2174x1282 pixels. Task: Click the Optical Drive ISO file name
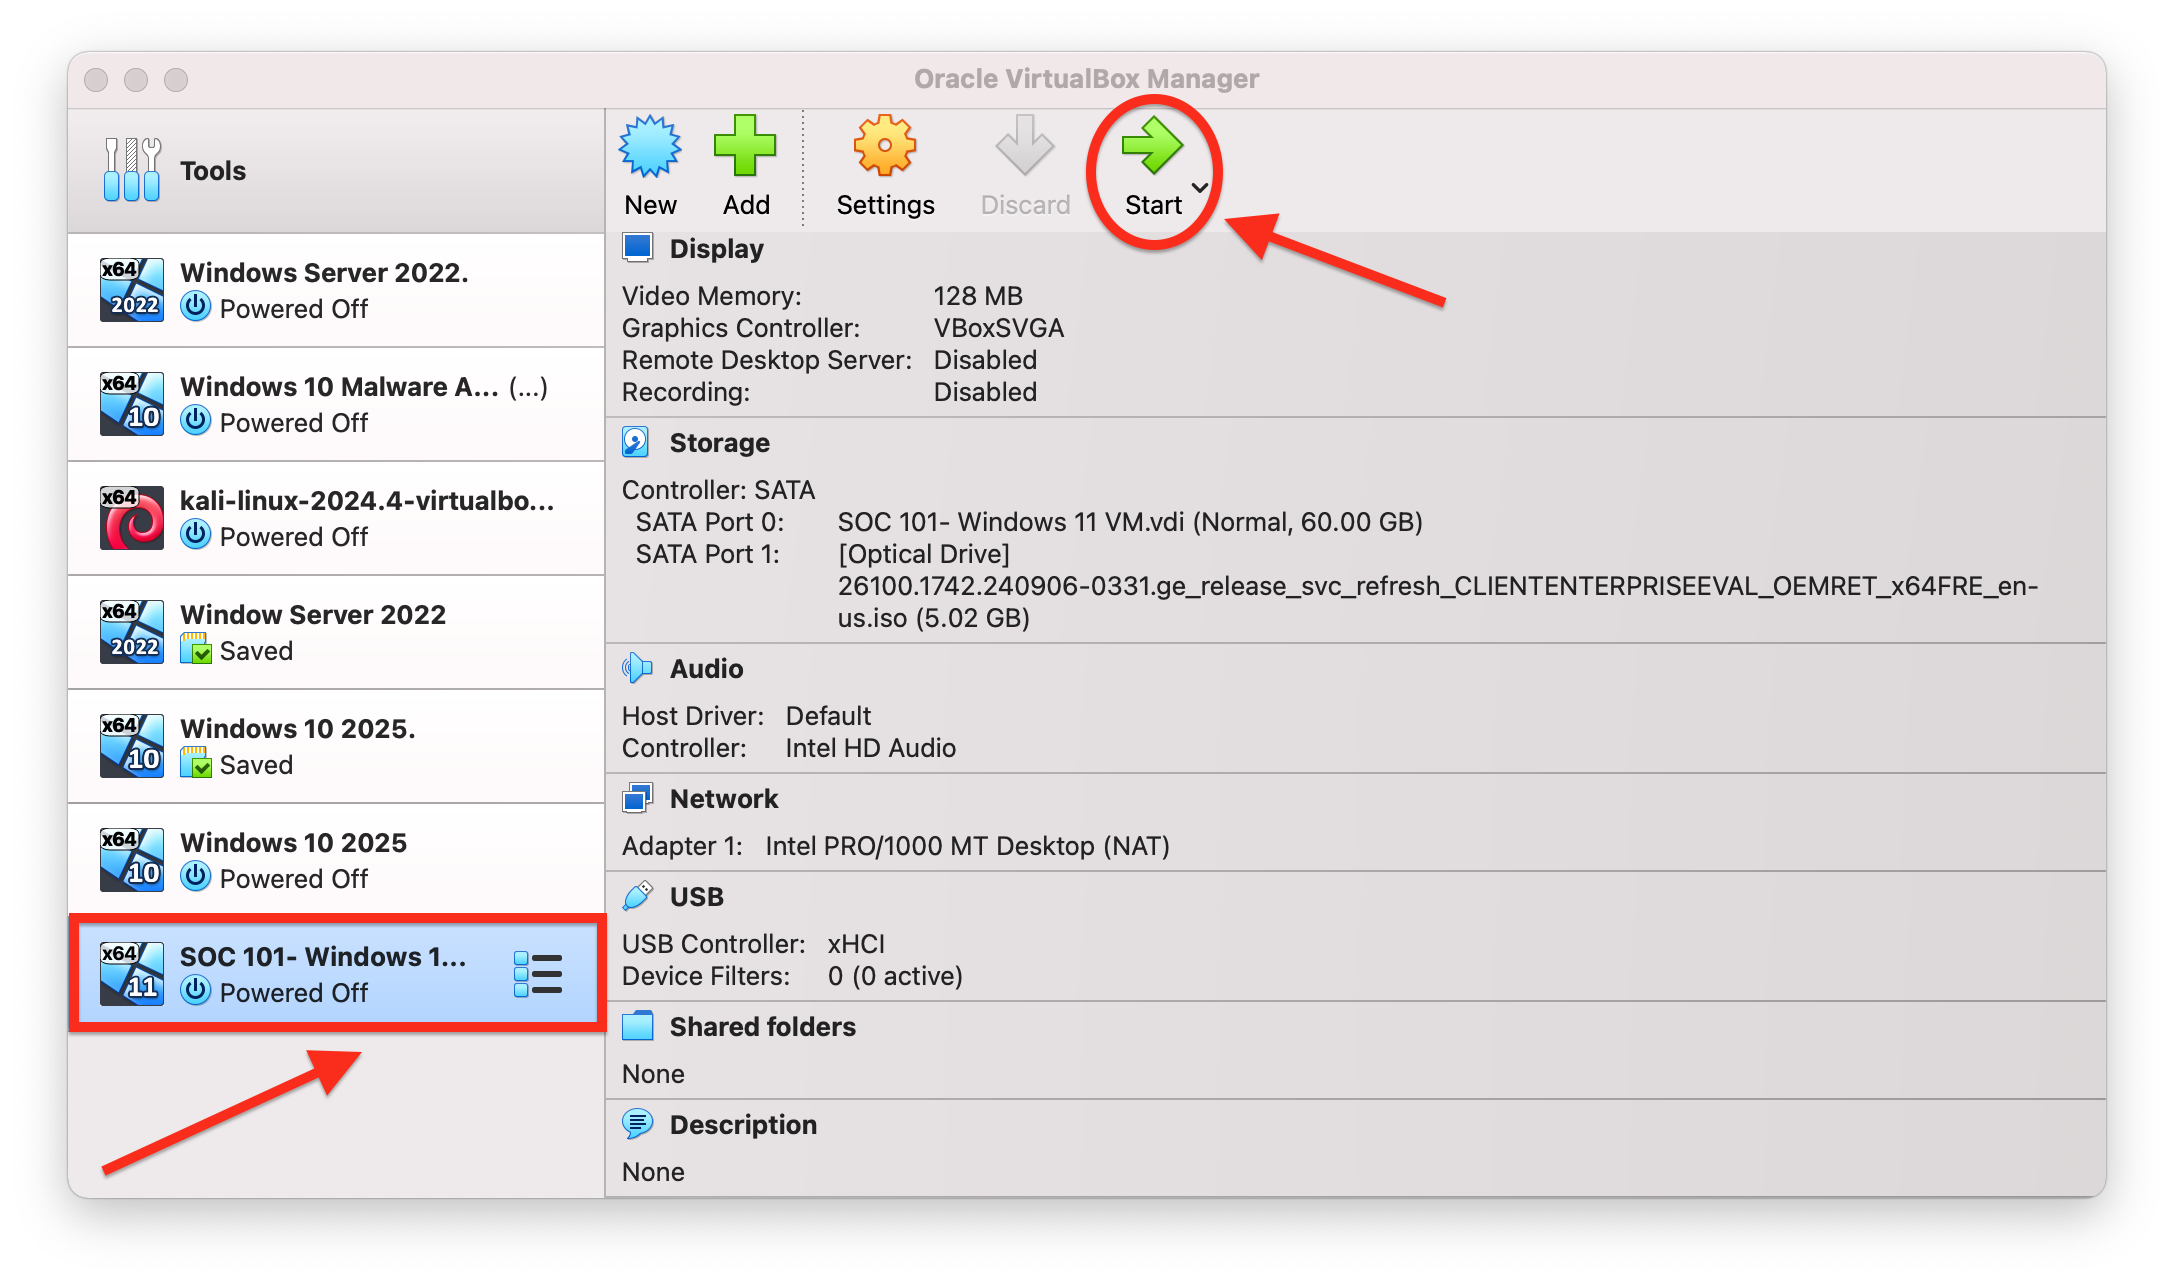click(x=1437, y=602)
